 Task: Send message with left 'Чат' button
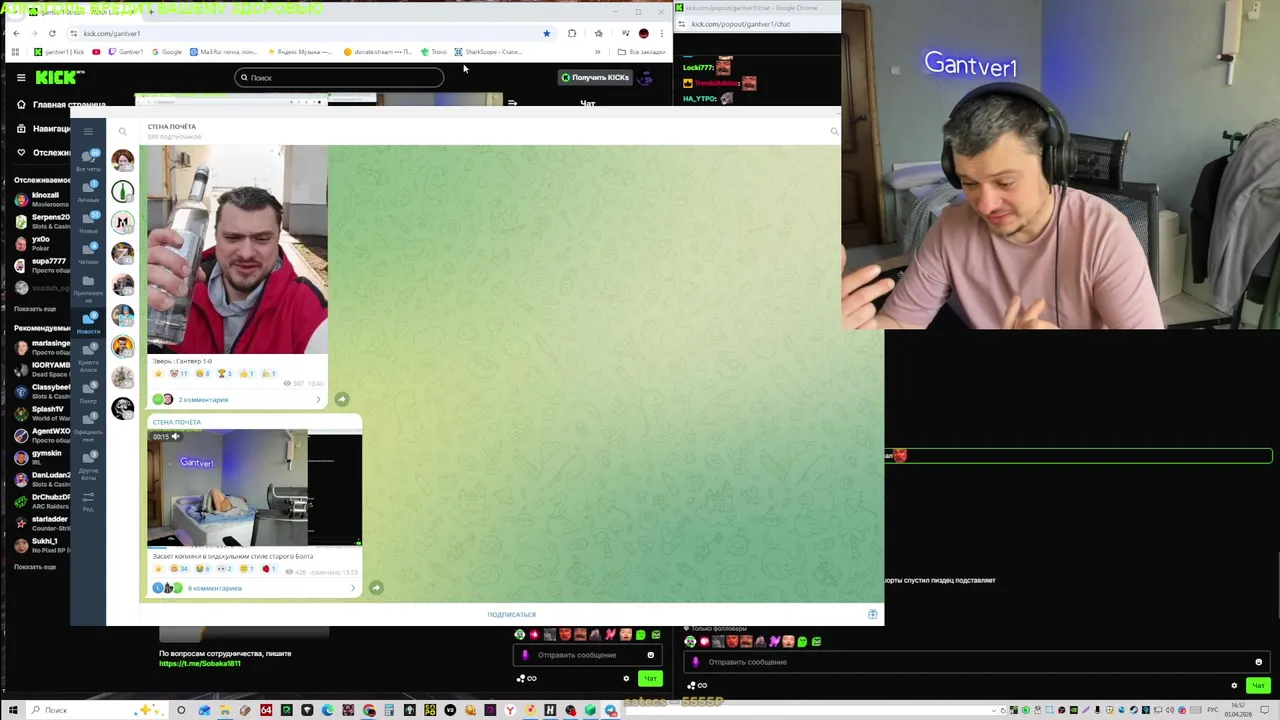click(650, 678)
